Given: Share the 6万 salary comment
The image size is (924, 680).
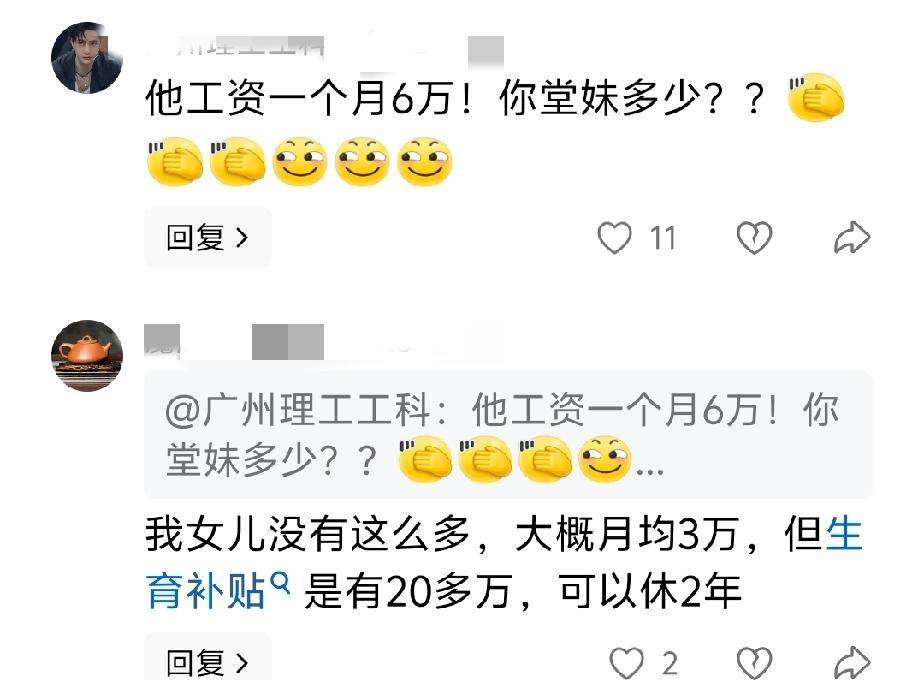Looking at the screenshot, I should [x=852, y=237].
